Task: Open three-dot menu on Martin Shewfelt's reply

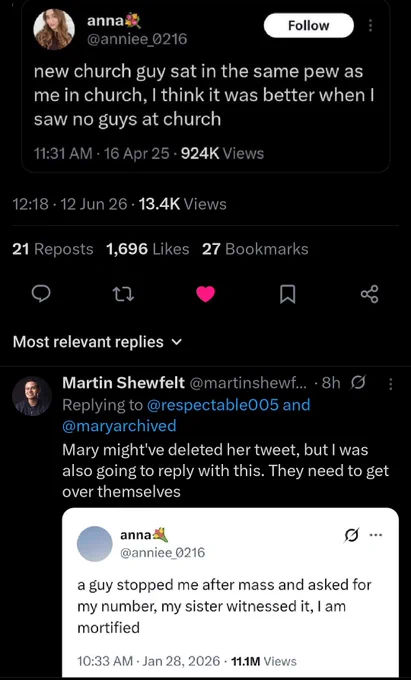Action: [390, 384]
